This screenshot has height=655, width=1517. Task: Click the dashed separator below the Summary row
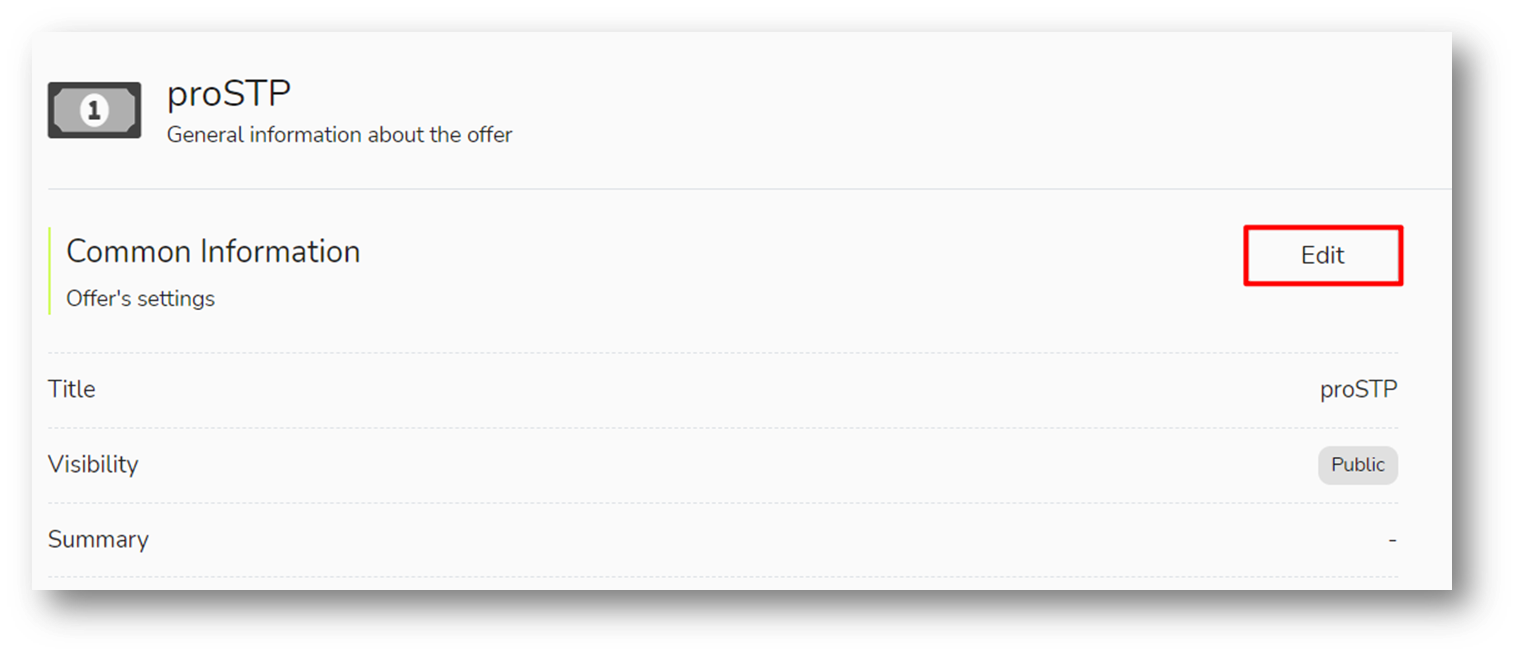[x=723, y=577]
